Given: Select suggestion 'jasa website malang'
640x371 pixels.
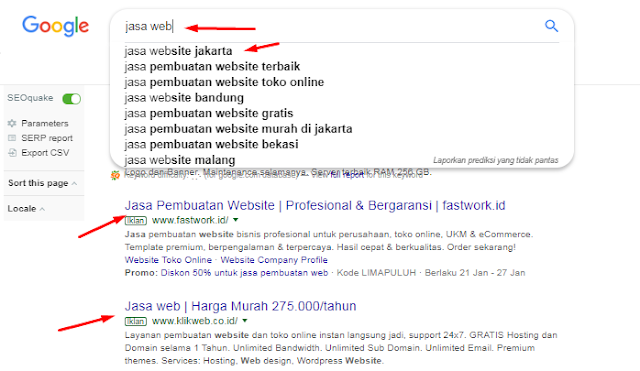Looking at the screenshot, I should tap(180, 160).
